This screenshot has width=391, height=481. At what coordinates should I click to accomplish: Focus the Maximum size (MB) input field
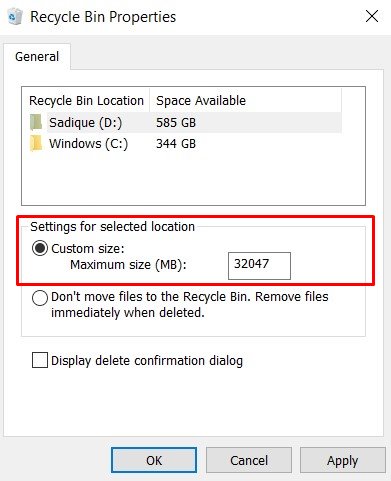[x=259, y=266]
